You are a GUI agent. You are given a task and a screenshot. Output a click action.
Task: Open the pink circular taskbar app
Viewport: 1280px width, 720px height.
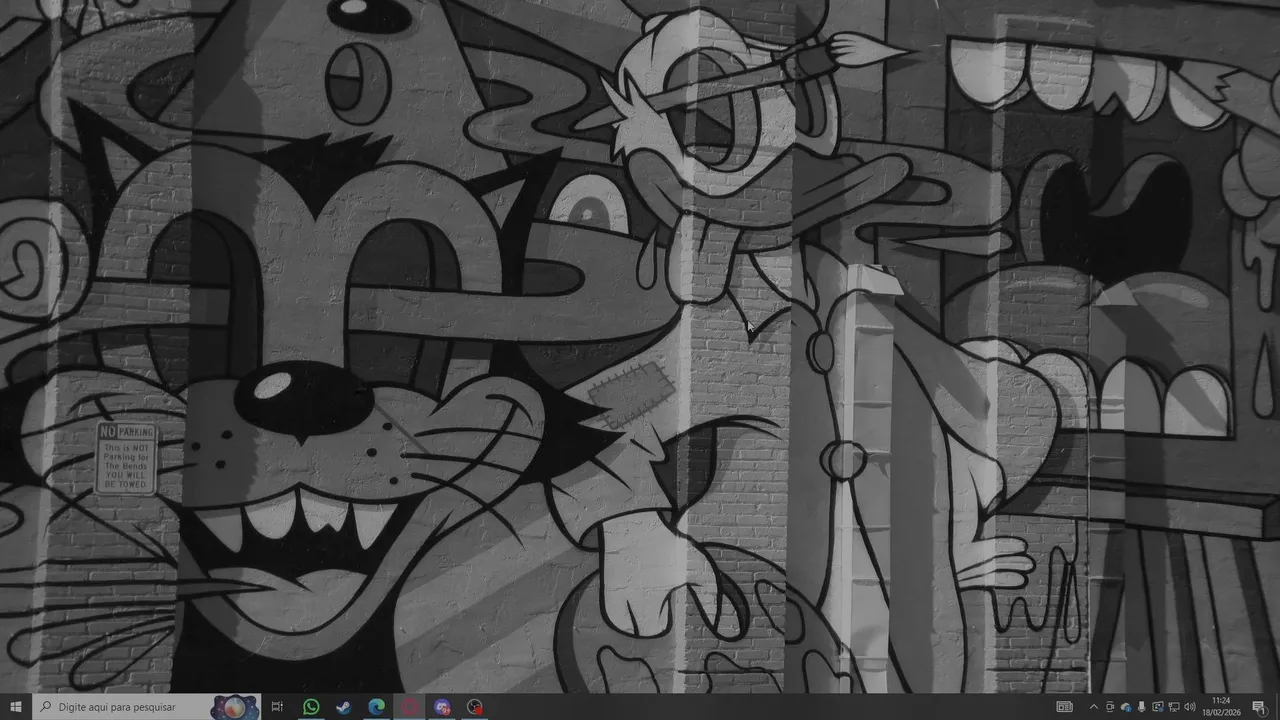(x=410, y=707)
